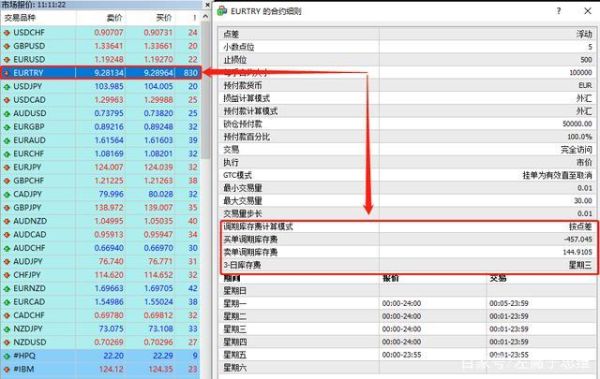Click the GBPUSD symbol arrow icon
This screenshot has height=379, width=600.
pos(7,46)
